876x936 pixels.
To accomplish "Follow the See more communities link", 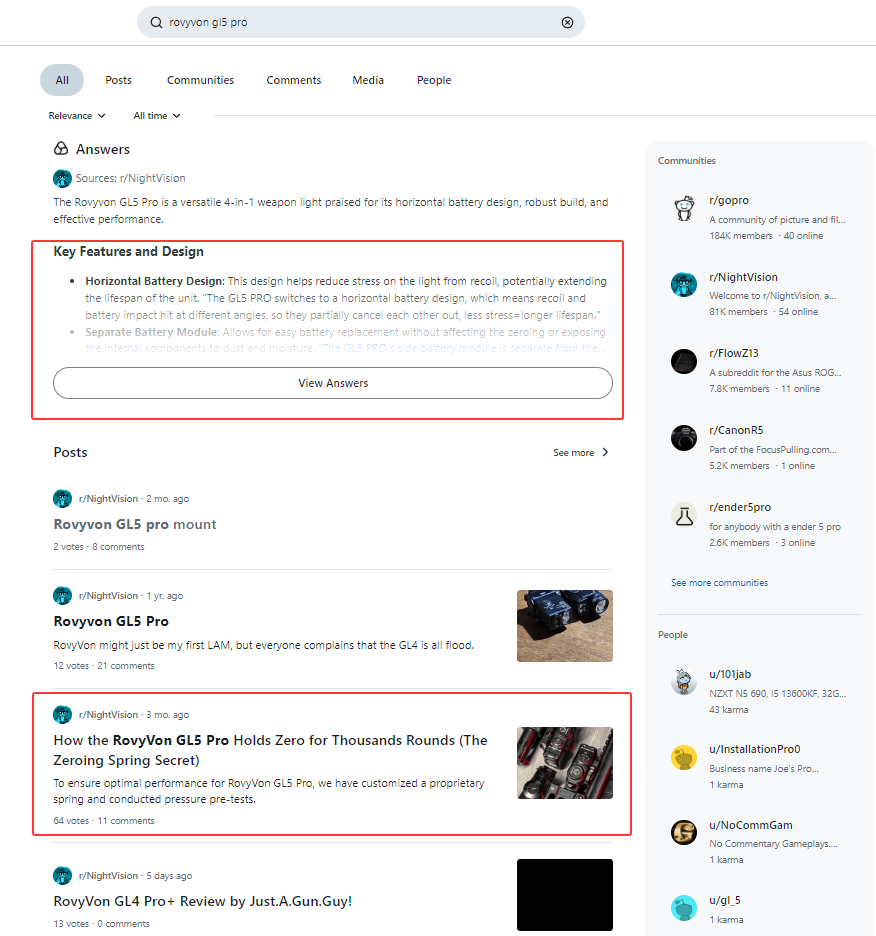I will (x=720, y=583).
